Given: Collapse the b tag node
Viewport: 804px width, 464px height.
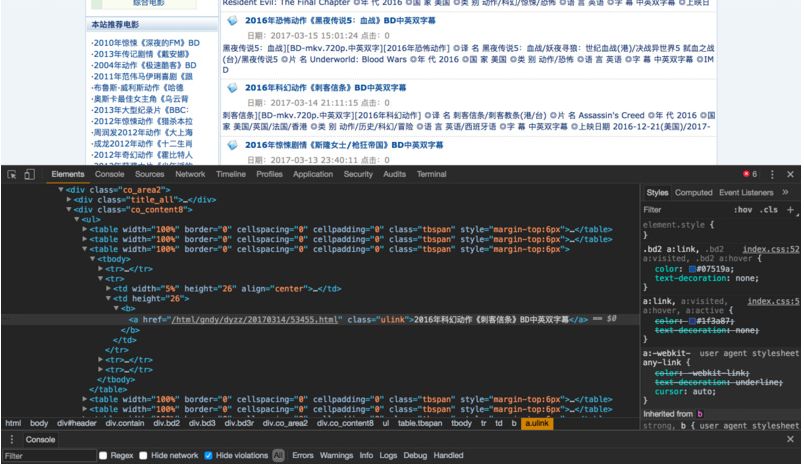Looking at the screenshot, I should click(x=117, y=308).
